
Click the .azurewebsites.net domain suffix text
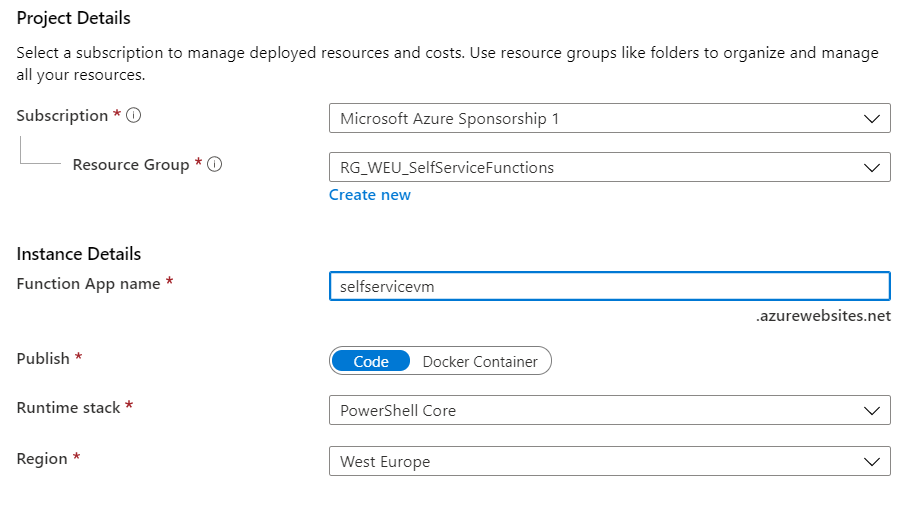823,316
